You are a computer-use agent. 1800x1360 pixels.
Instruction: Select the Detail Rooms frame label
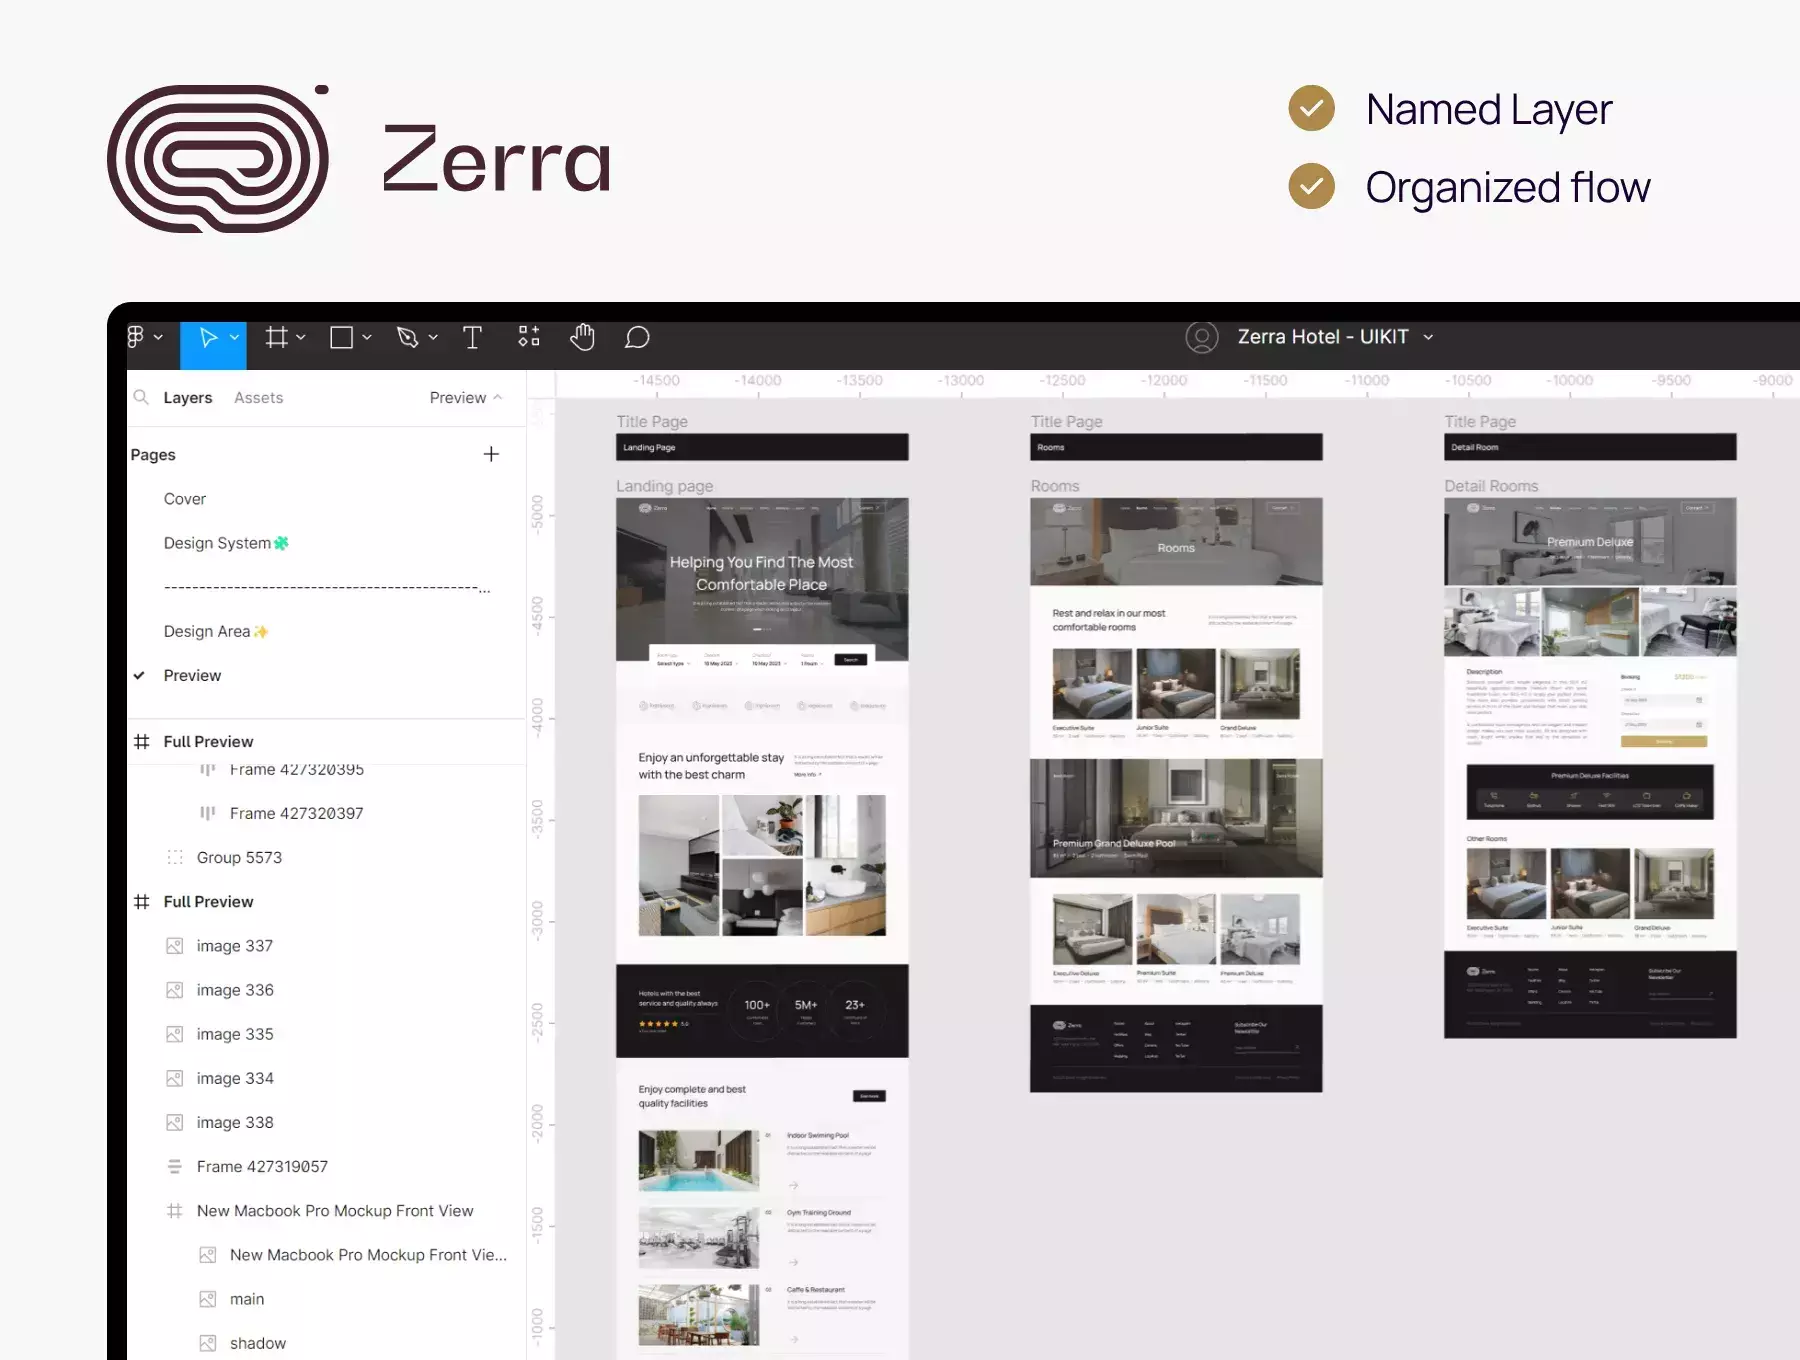click(1491, 486)
